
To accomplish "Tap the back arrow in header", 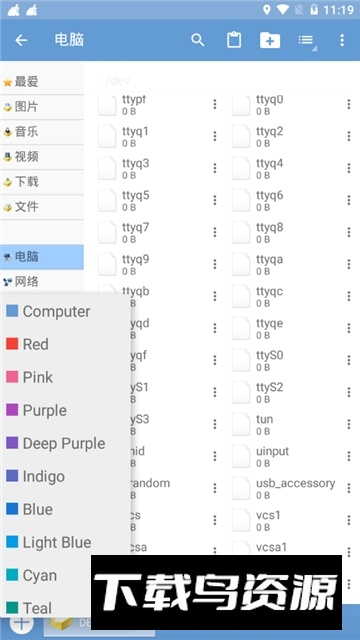I will pyautogui.click(x=21, y=40).
